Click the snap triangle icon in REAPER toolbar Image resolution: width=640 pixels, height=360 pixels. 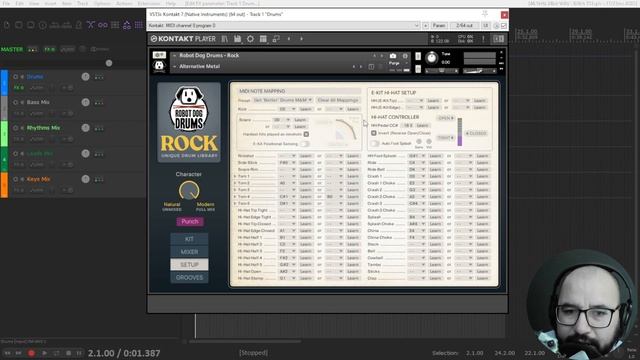pos(127,25)
